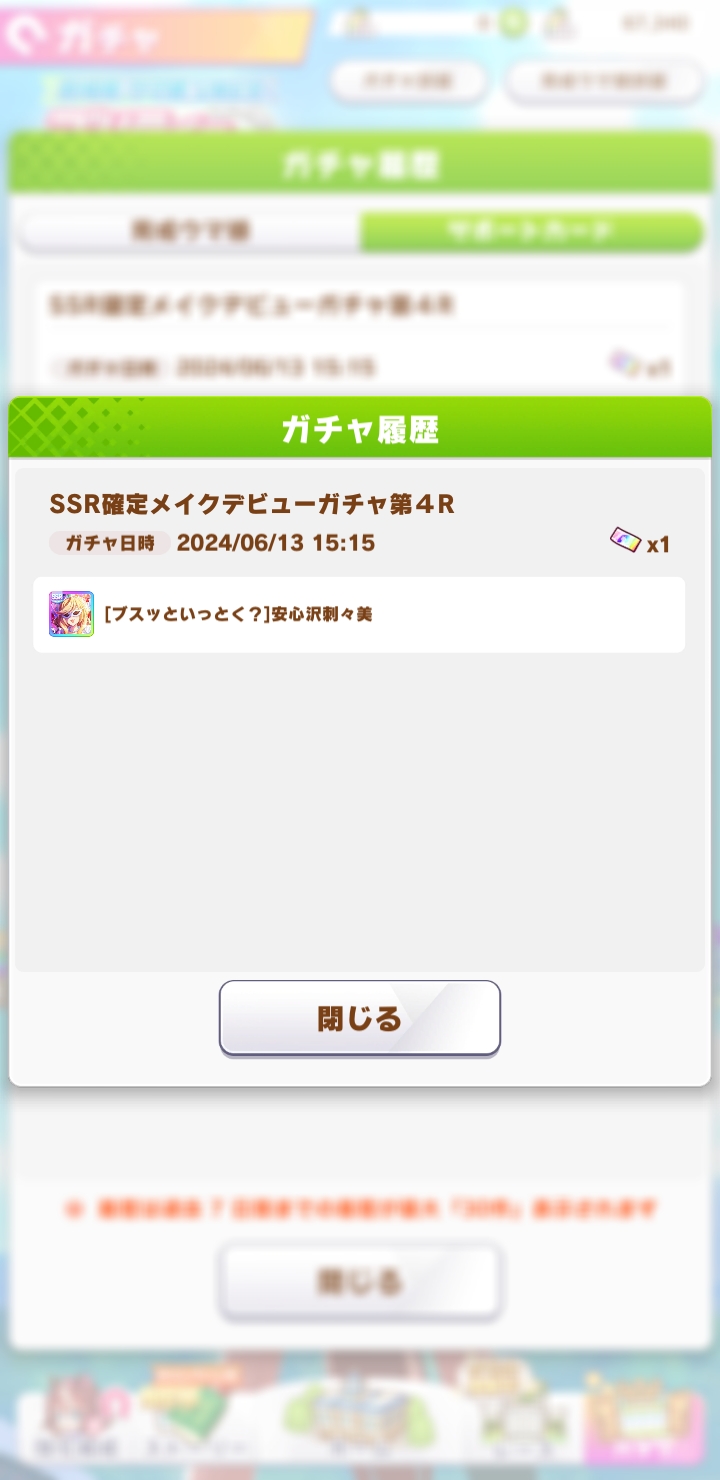
Task: Tap the SSR確定メイクデビューガチャ第4R title in dialog
Action: (252, 505)
